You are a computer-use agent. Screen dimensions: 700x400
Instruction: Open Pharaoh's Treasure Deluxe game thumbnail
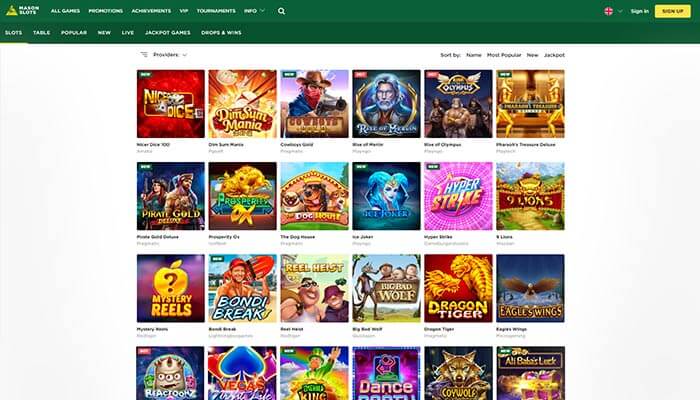pos(530,104)
